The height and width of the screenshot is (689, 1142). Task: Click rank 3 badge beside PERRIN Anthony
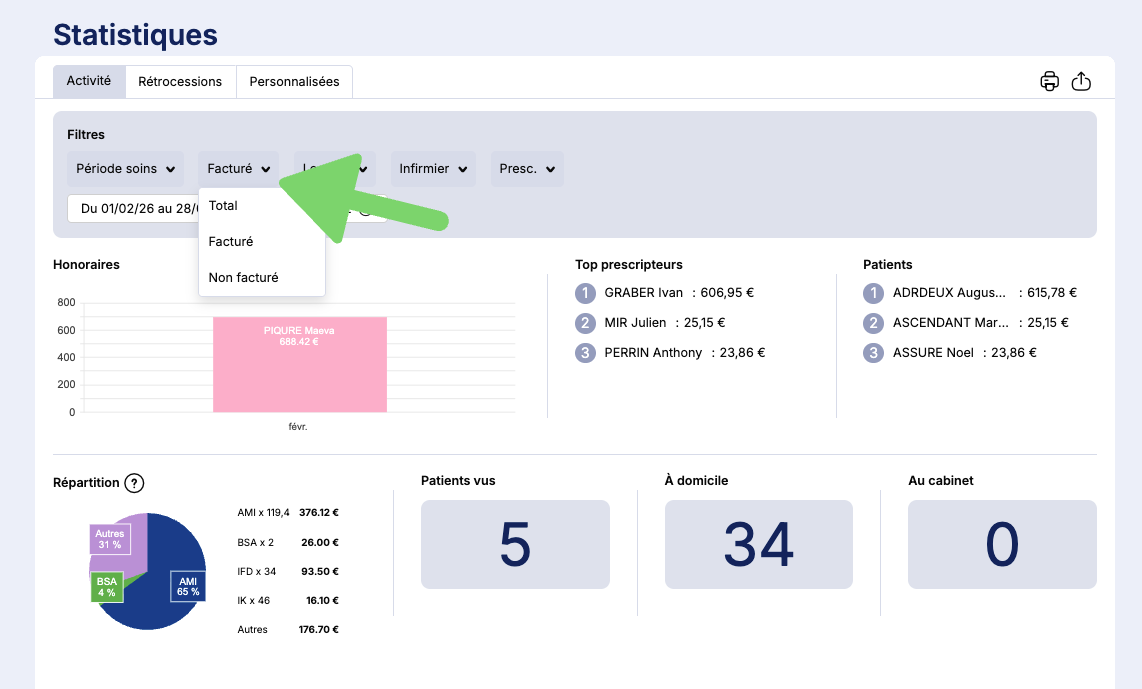(x=586, y=353)
